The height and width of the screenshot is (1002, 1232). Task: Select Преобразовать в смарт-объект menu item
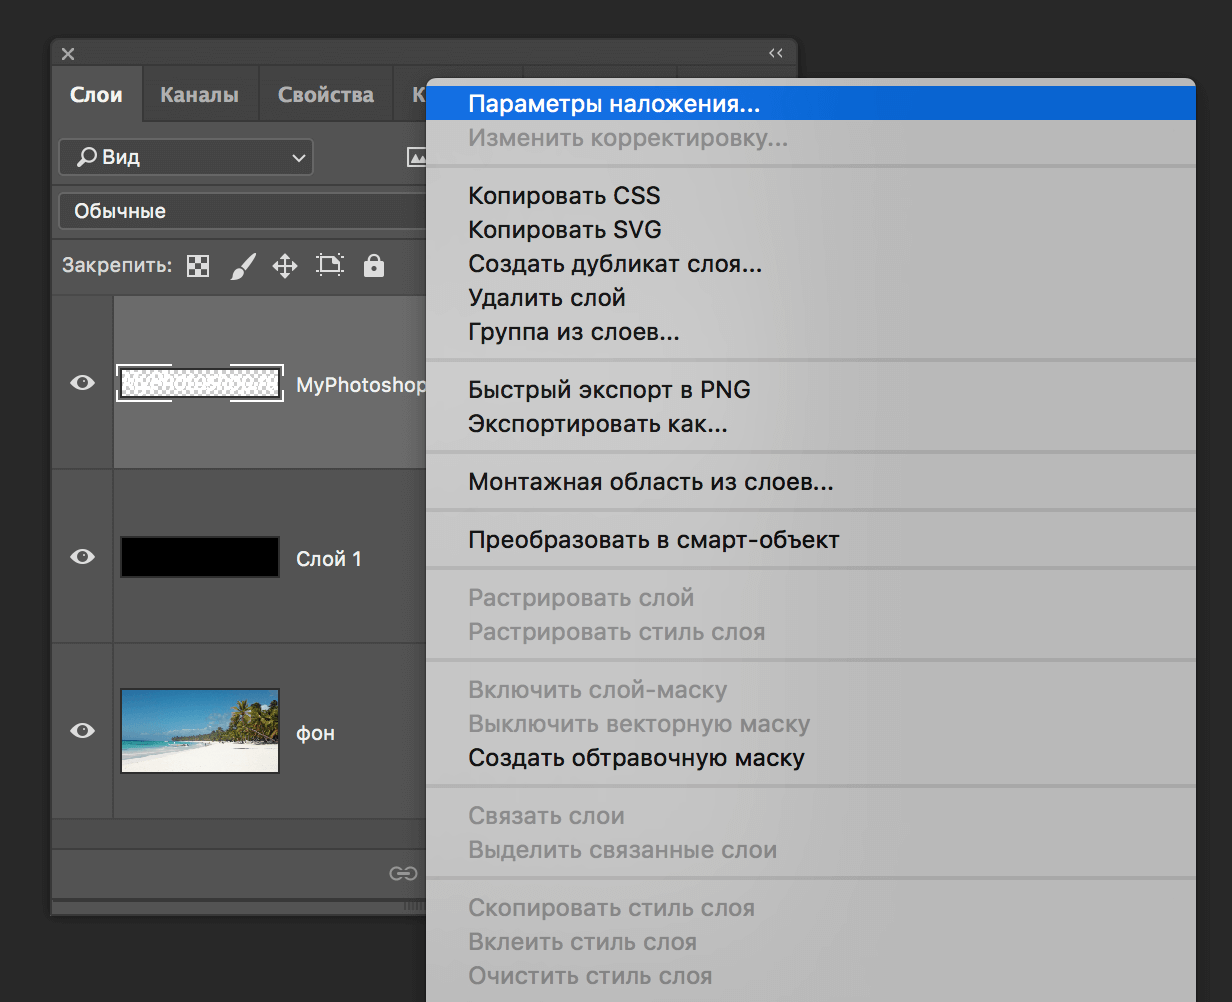[653, 541]
